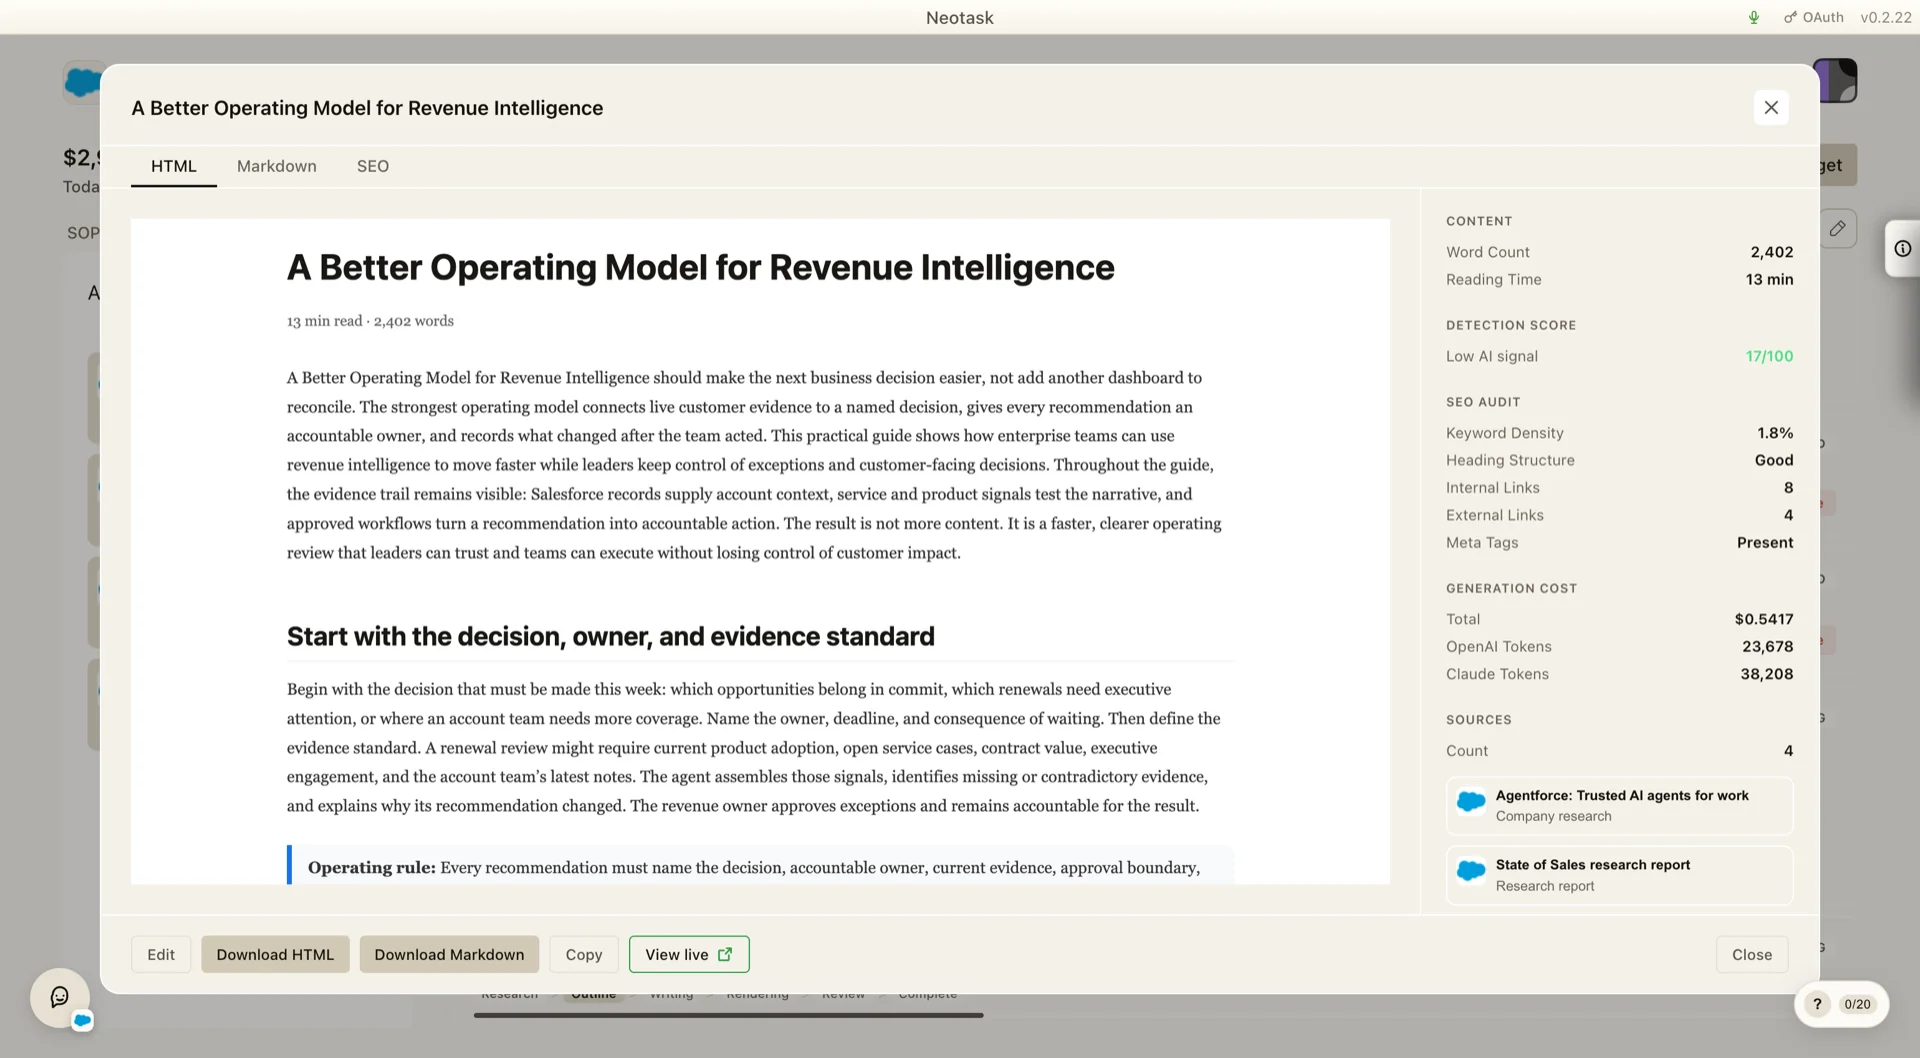Click the 'Start with the decision' heading
1920x1058 pixels.
click(610, 637)
